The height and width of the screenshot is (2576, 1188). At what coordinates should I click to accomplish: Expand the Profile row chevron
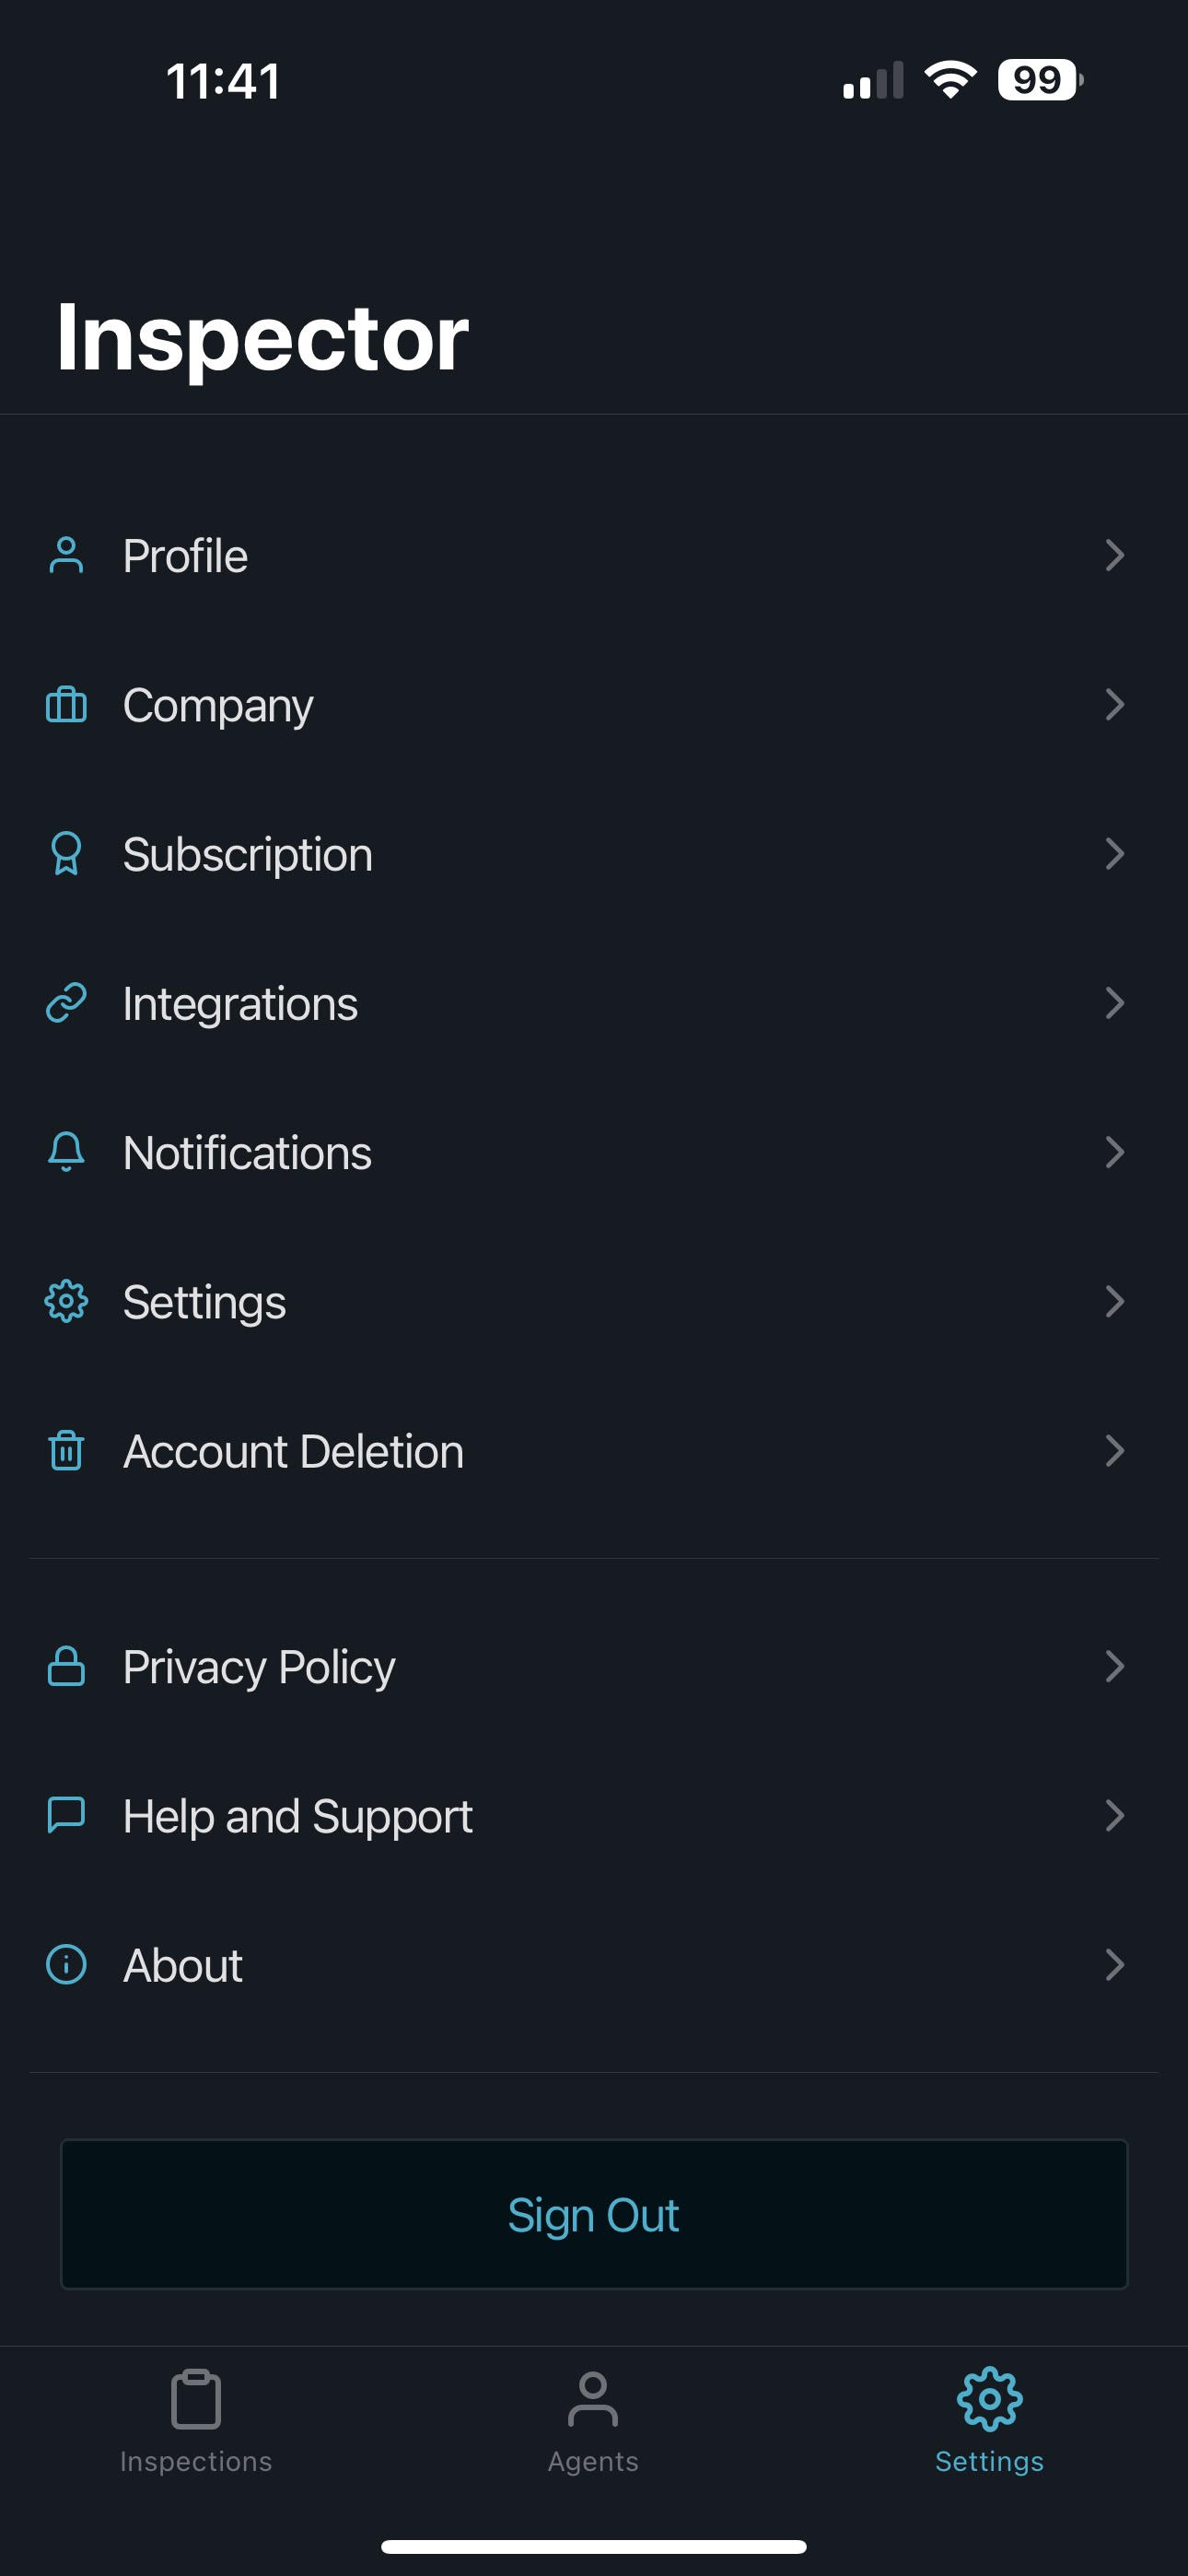[x=1114, y=555]
